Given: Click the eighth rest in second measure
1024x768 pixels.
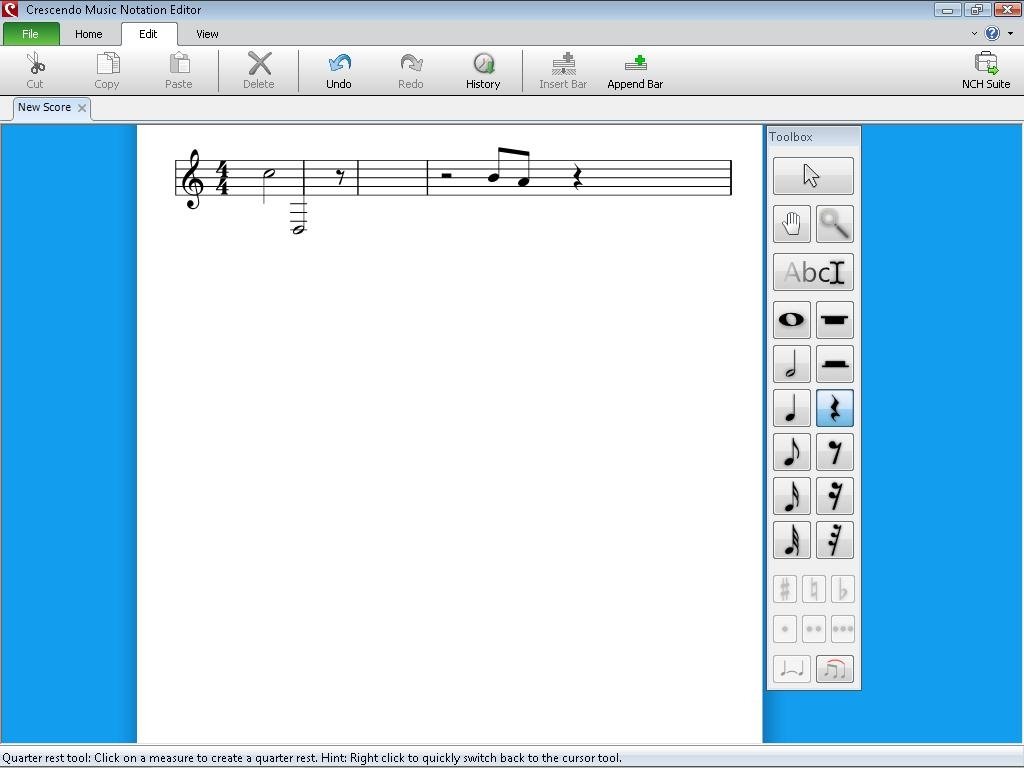Looking at the screenshot, I should (340, 177).
